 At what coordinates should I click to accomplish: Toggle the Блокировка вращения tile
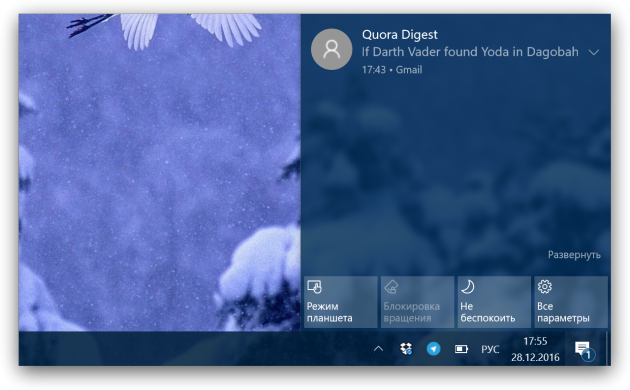(x=417, y=302)
